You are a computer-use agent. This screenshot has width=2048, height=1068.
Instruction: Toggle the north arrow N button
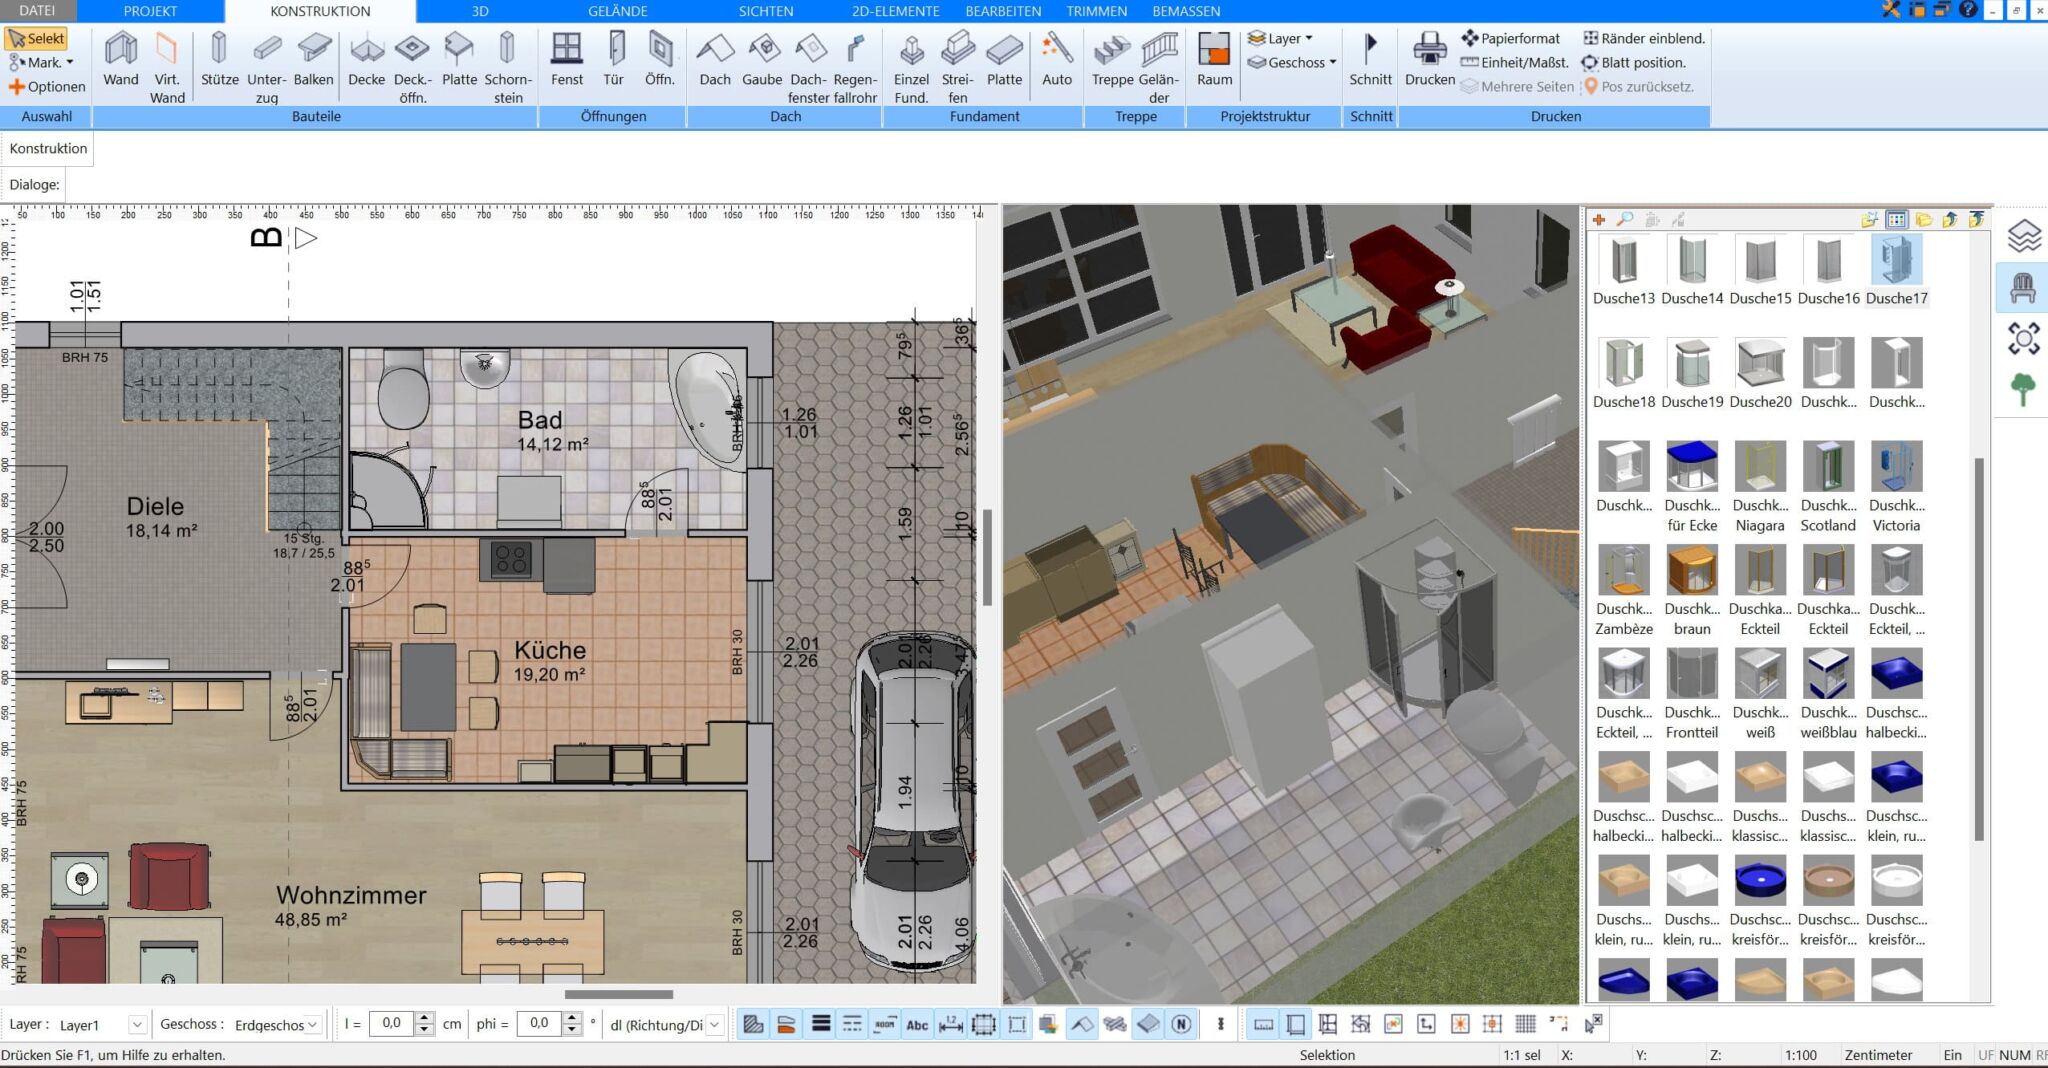pos(1181,1024)
